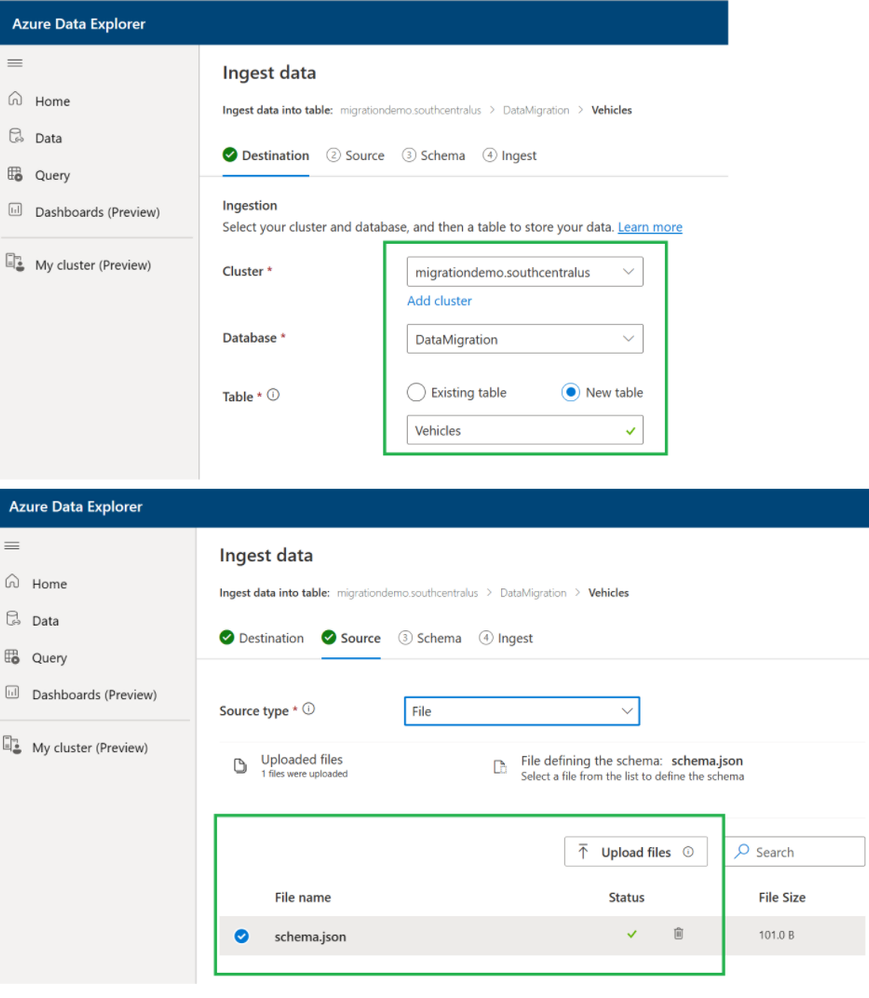Click hamburger menu icon in bottom window
The width and height of the screenshot is (869, 998).
click(12, 545)
